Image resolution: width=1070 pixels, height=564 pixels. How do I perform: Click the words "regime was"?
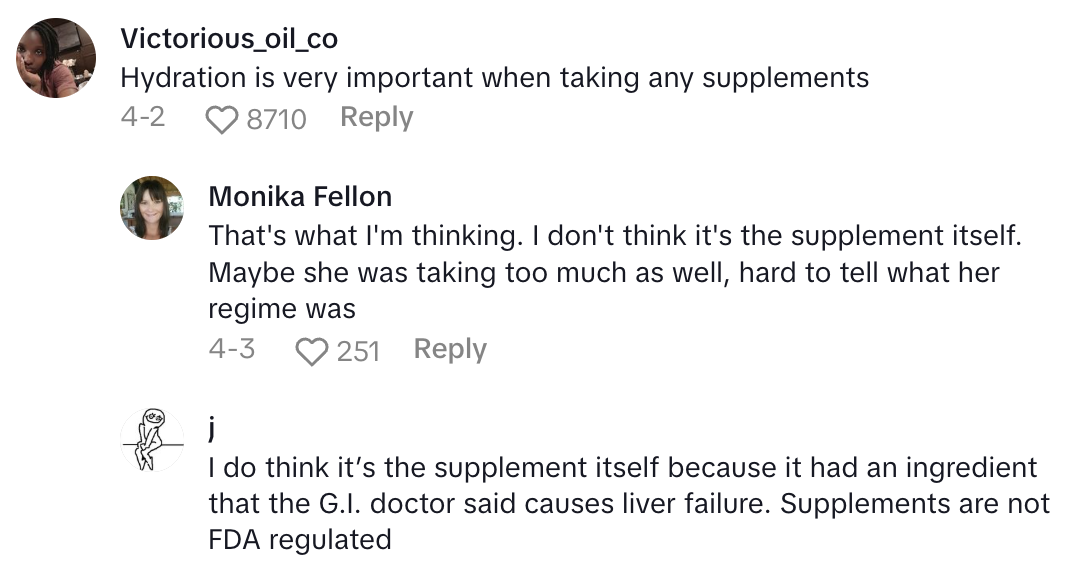281,308
